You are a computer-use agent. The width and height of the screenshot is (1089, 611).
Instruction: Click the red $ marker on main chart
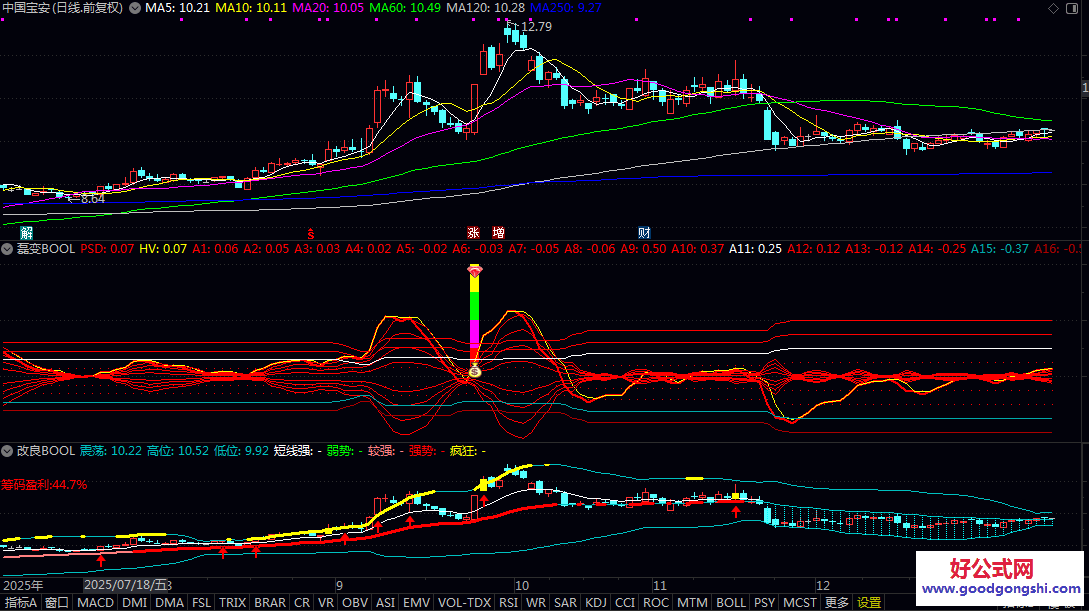pyautogui.click(x=310, y=232)
